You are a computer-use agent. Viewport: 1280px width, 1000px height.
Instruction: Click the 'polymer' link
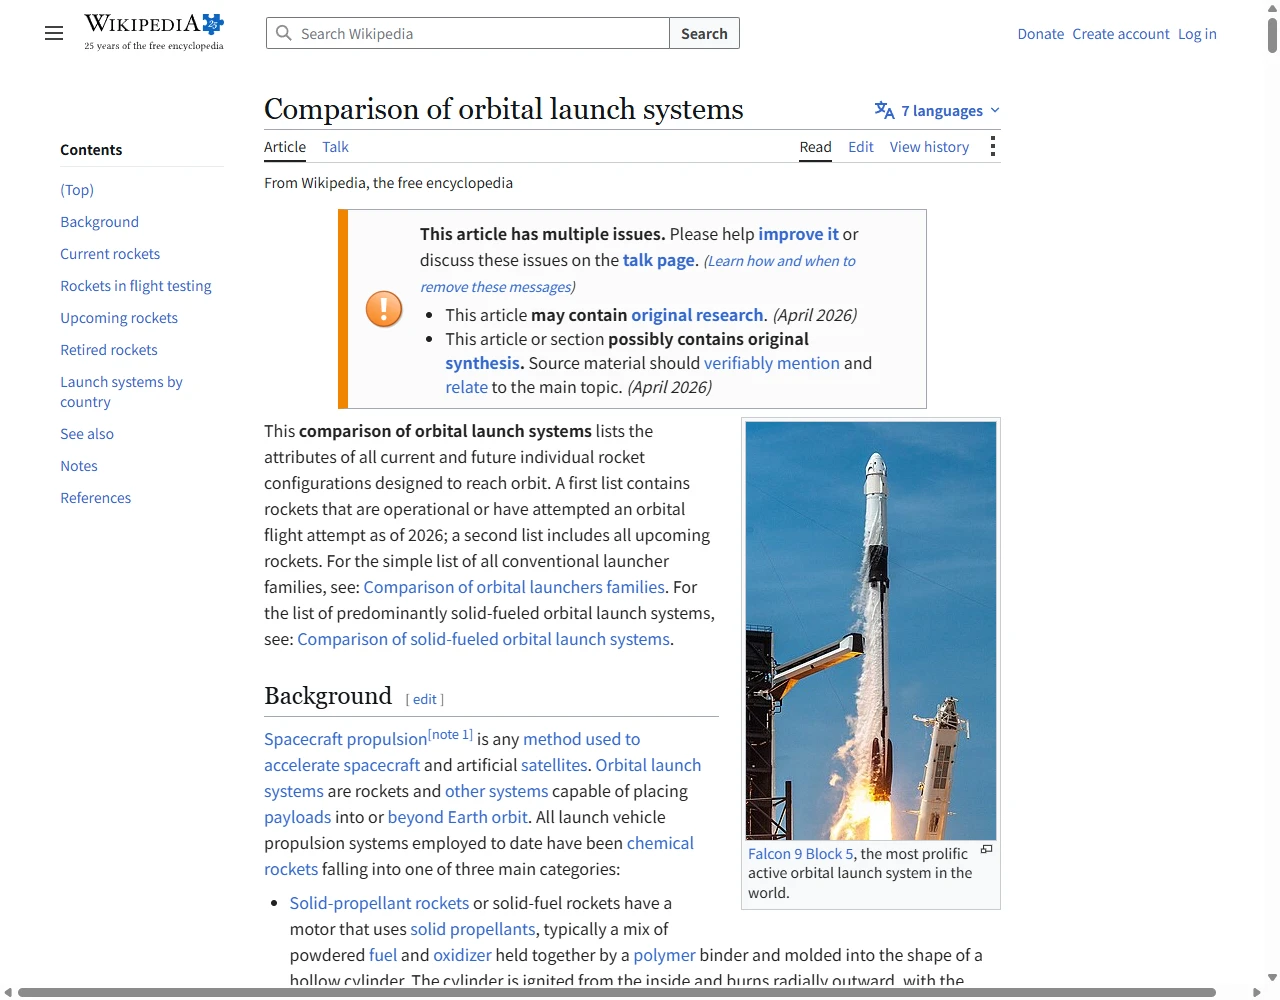pyautogui.click(x=664, y=955)
